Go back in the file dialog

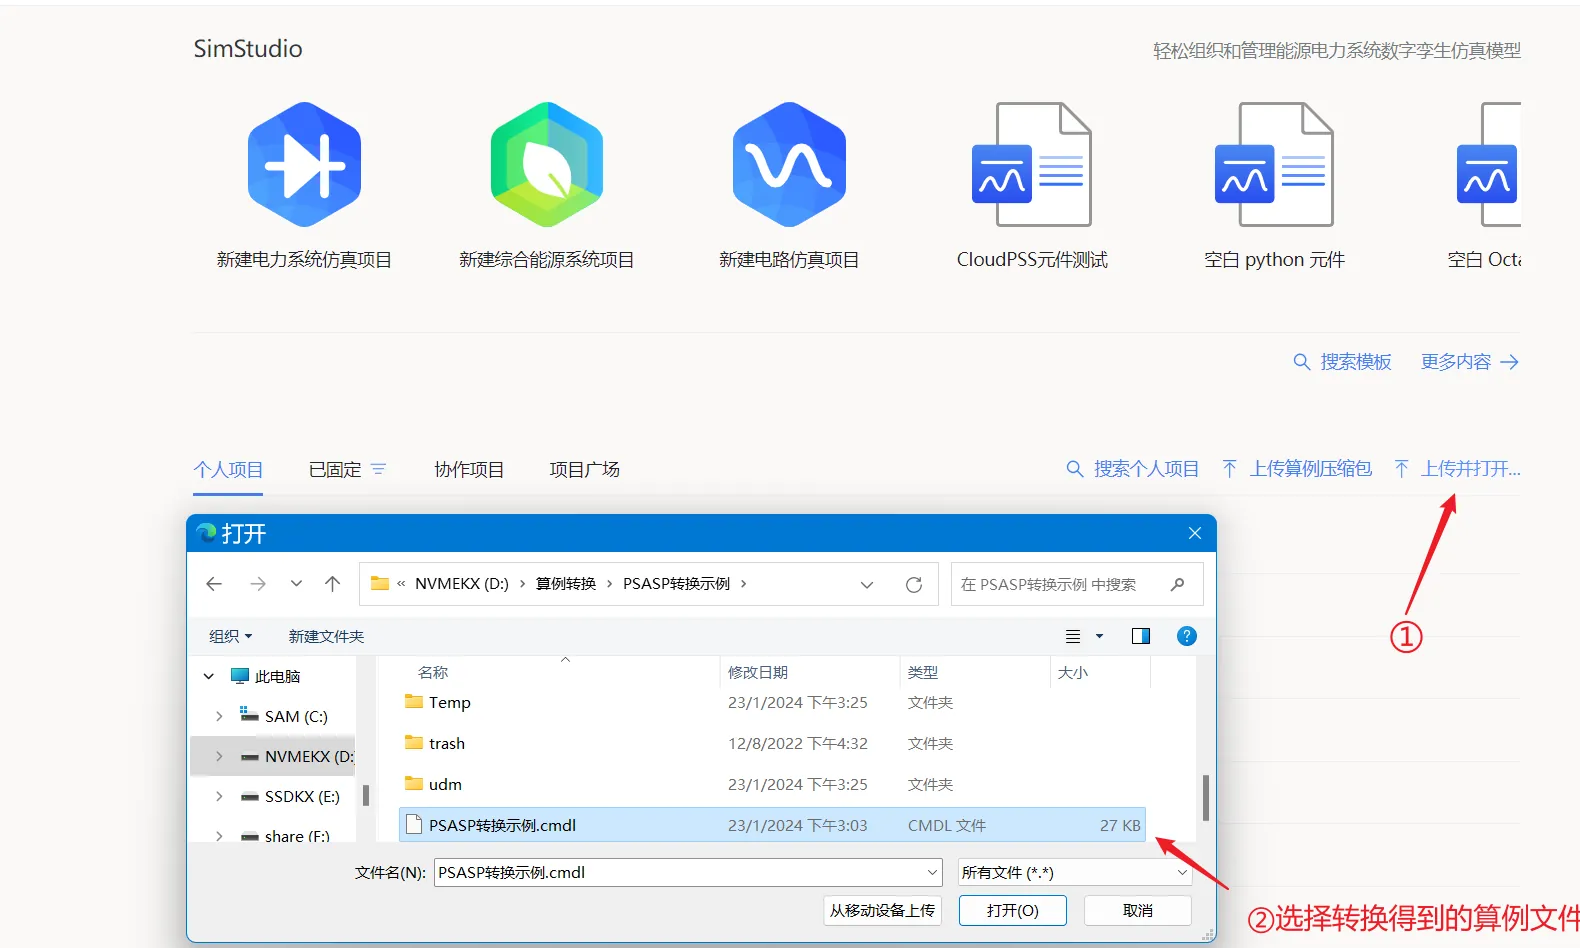214,584
